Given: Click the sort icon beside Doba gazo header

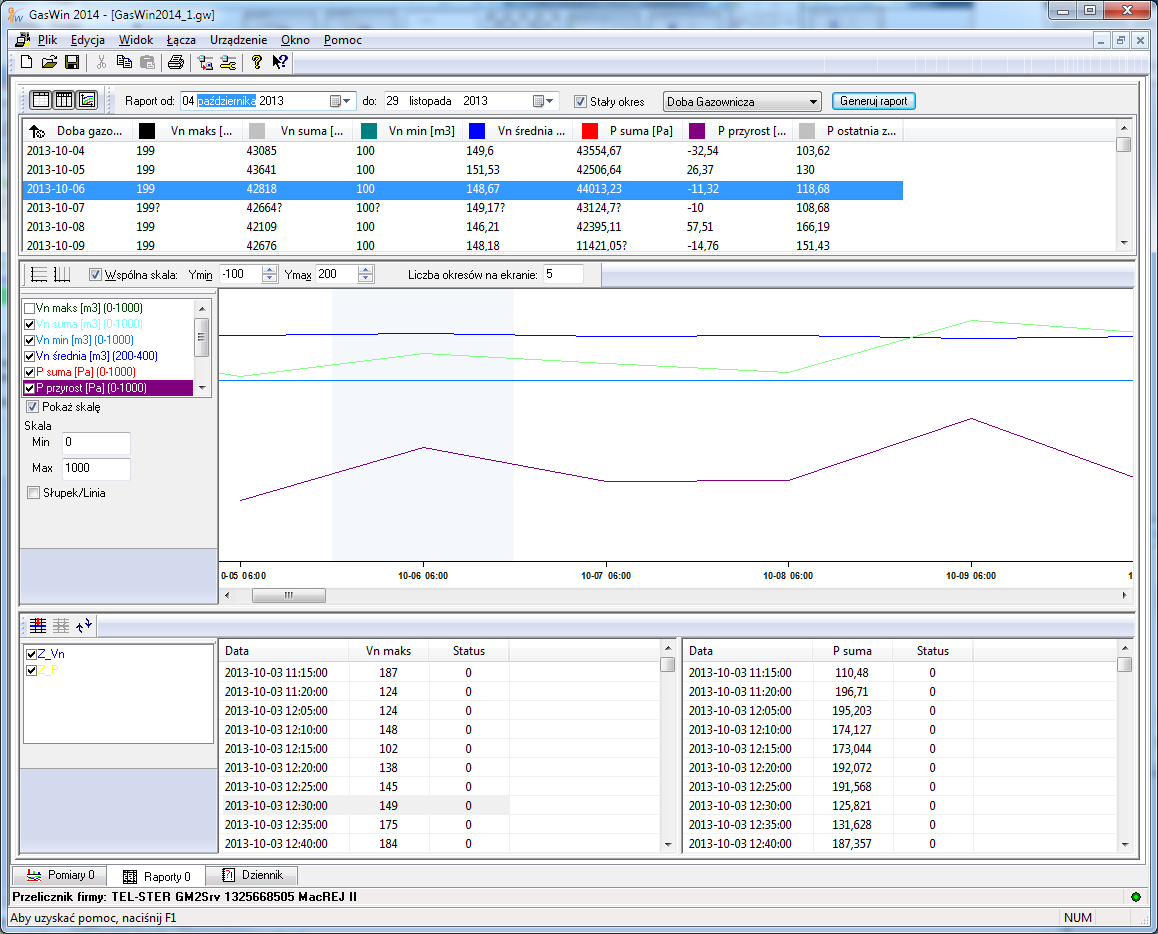Looking at the screenshot, I should [37, 131].
